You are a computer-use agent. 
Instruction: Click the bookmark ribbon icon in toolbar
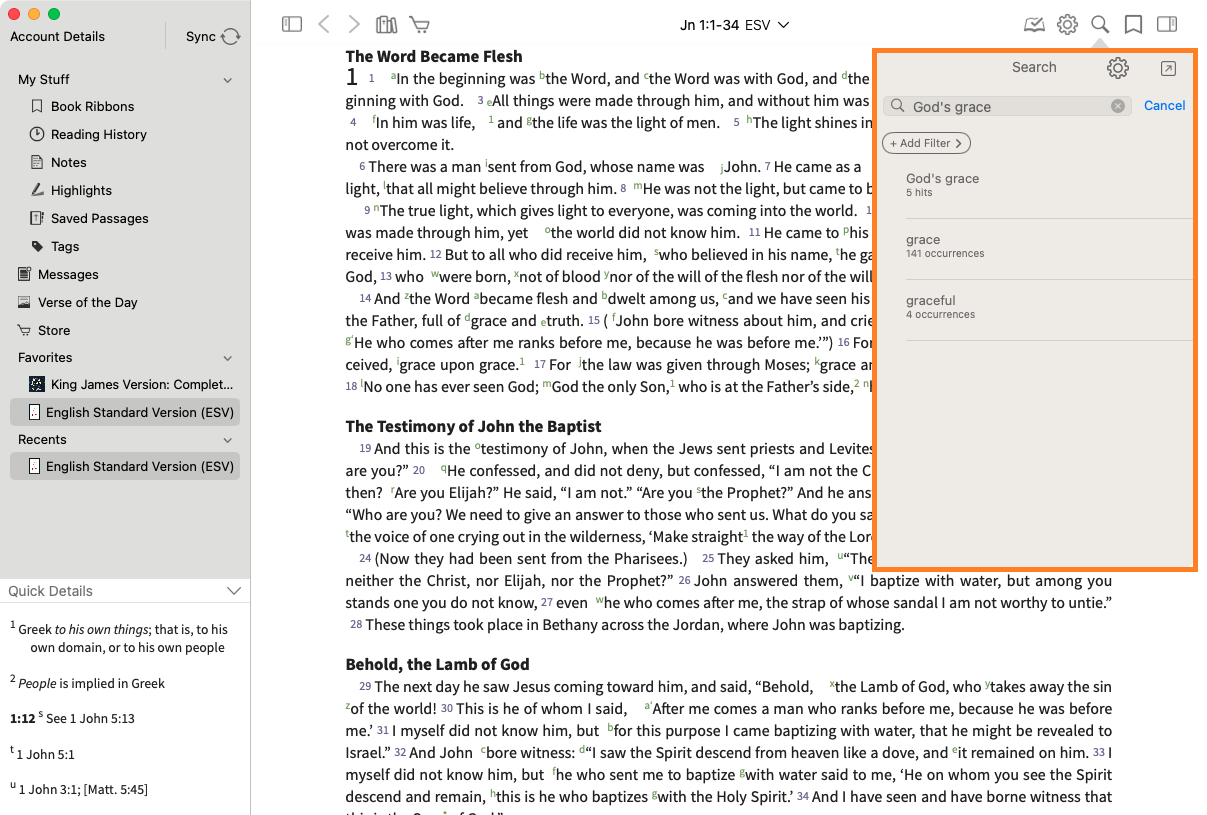point(1133,24)
